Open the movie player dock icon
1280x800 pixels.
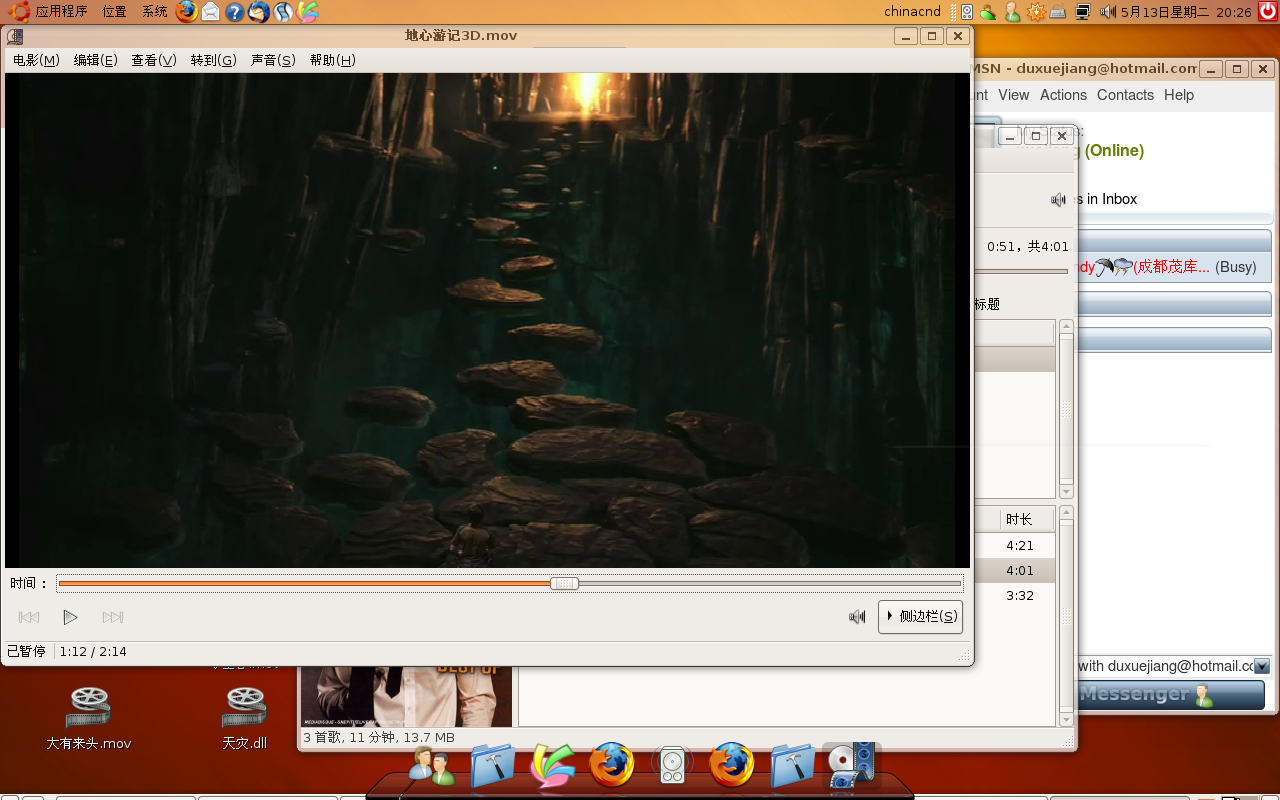coord(852,765)
